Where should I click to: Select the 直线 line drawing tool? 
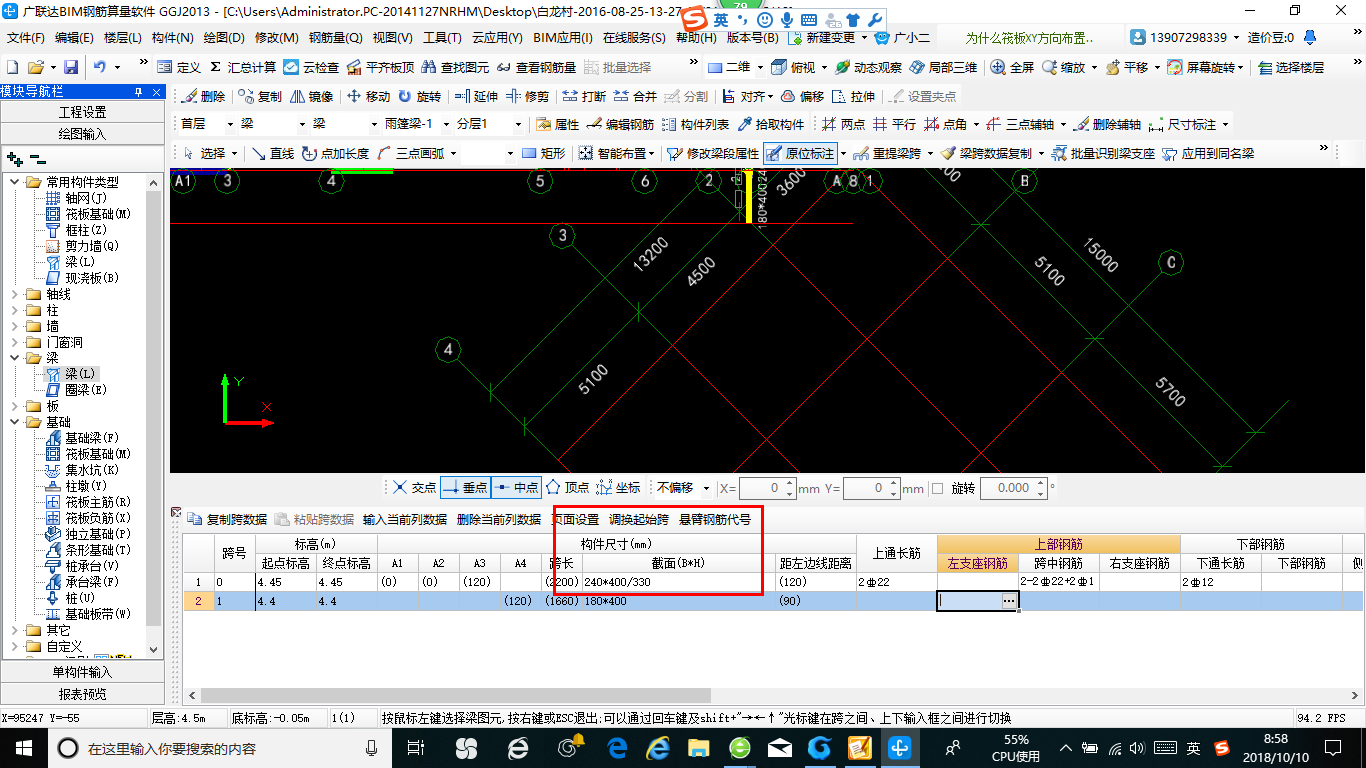272,154
